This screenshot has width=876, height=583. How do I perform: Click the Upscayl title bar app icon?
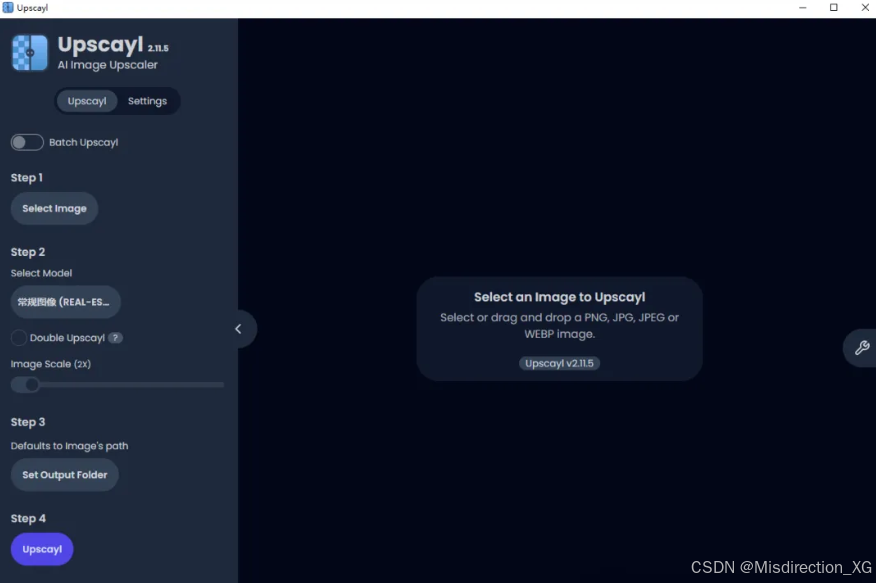click(8, 8)
